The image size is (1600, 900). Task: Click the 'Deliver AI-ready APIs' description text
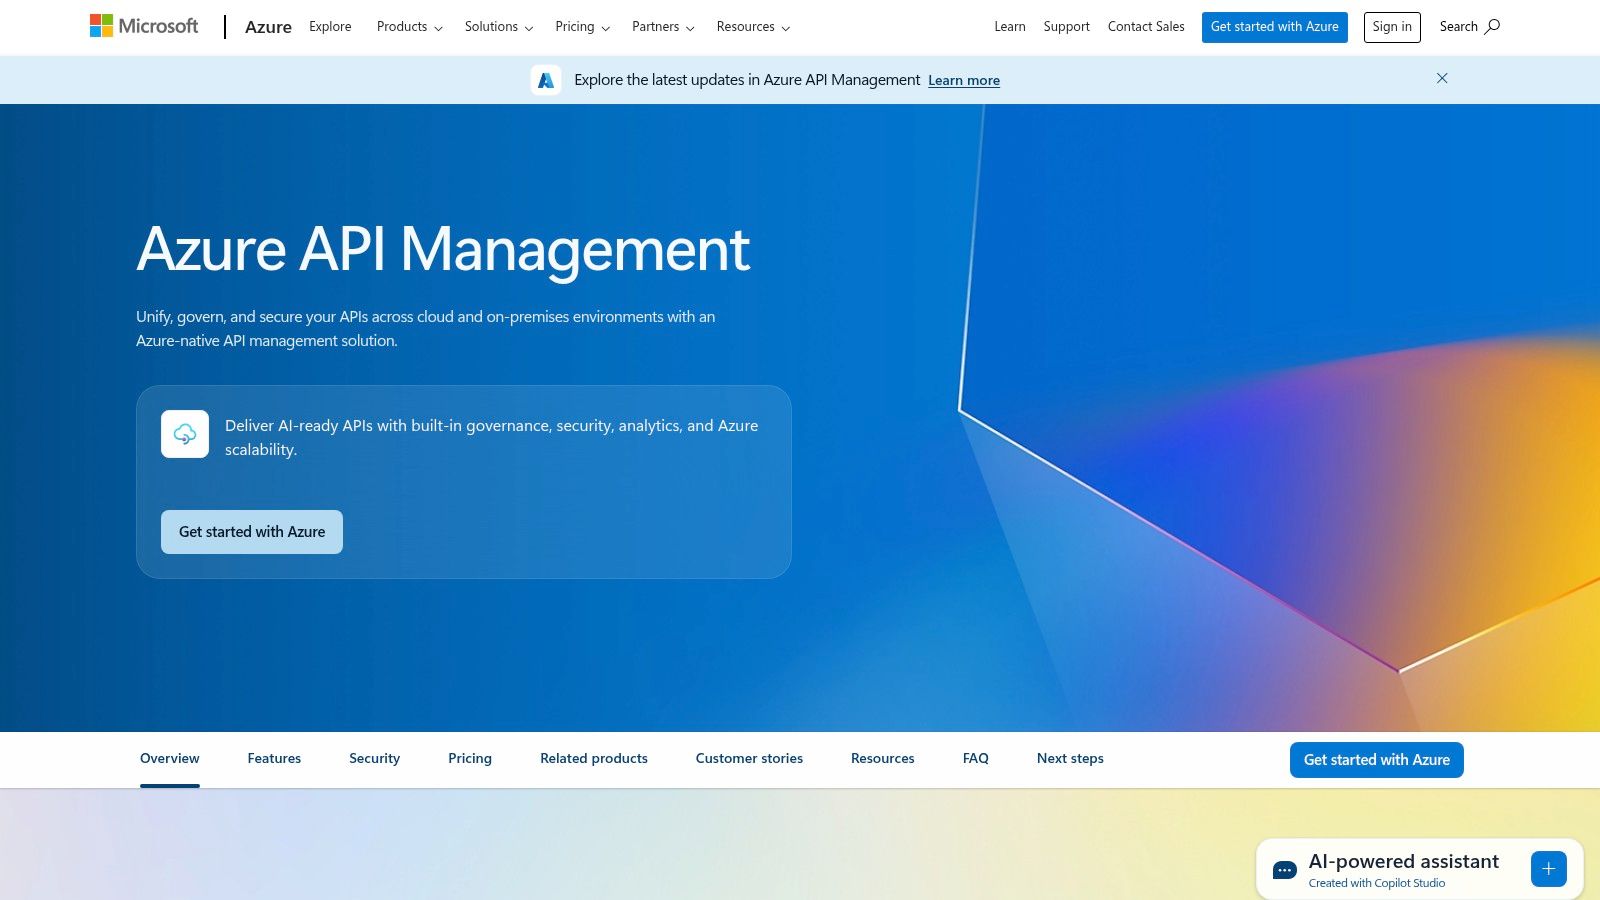[492, 438]
